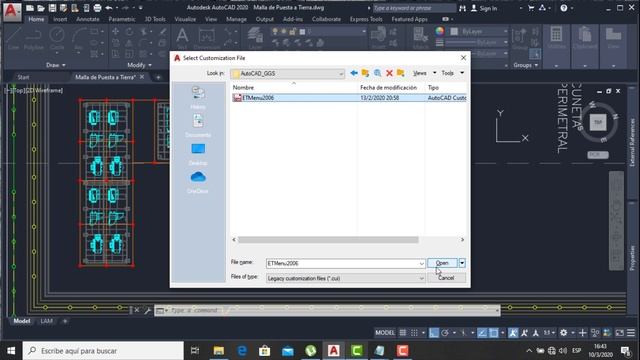
Task: Click Plot printer icon in quick access
Action: pos(97,8)
